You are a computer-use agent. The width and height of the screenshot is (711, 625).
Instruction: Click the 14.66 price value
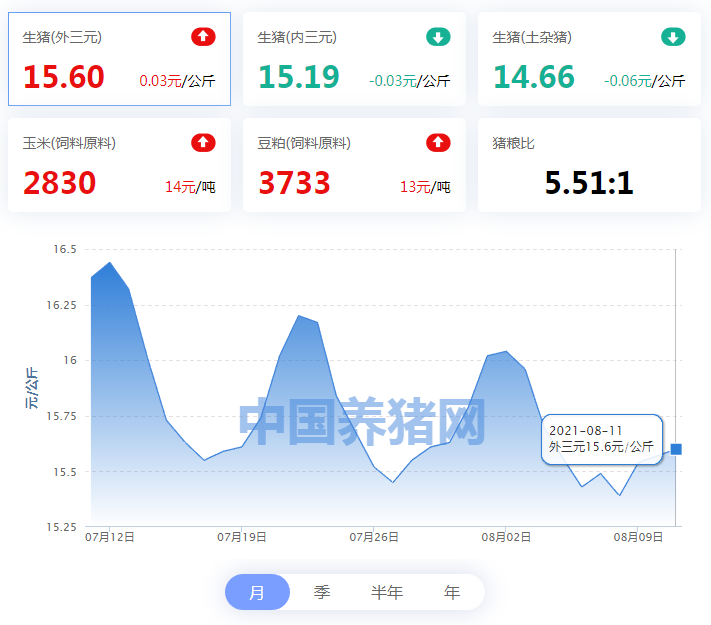point(534,76)
